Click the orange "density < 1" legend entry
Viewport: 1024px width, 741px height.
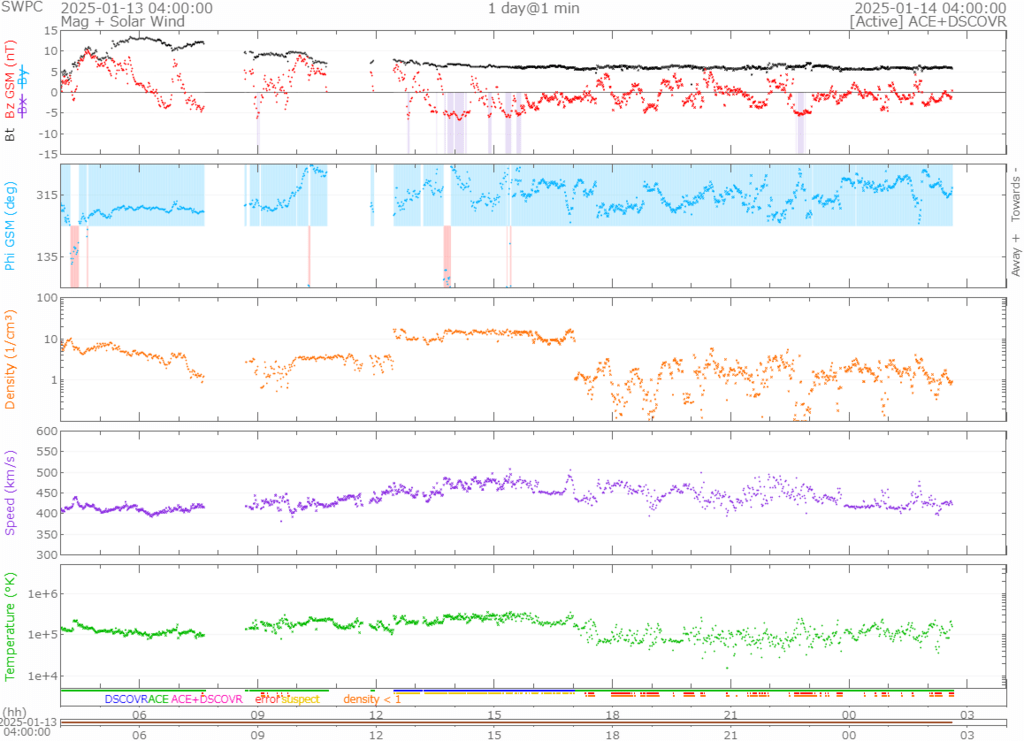pos(372,699)
